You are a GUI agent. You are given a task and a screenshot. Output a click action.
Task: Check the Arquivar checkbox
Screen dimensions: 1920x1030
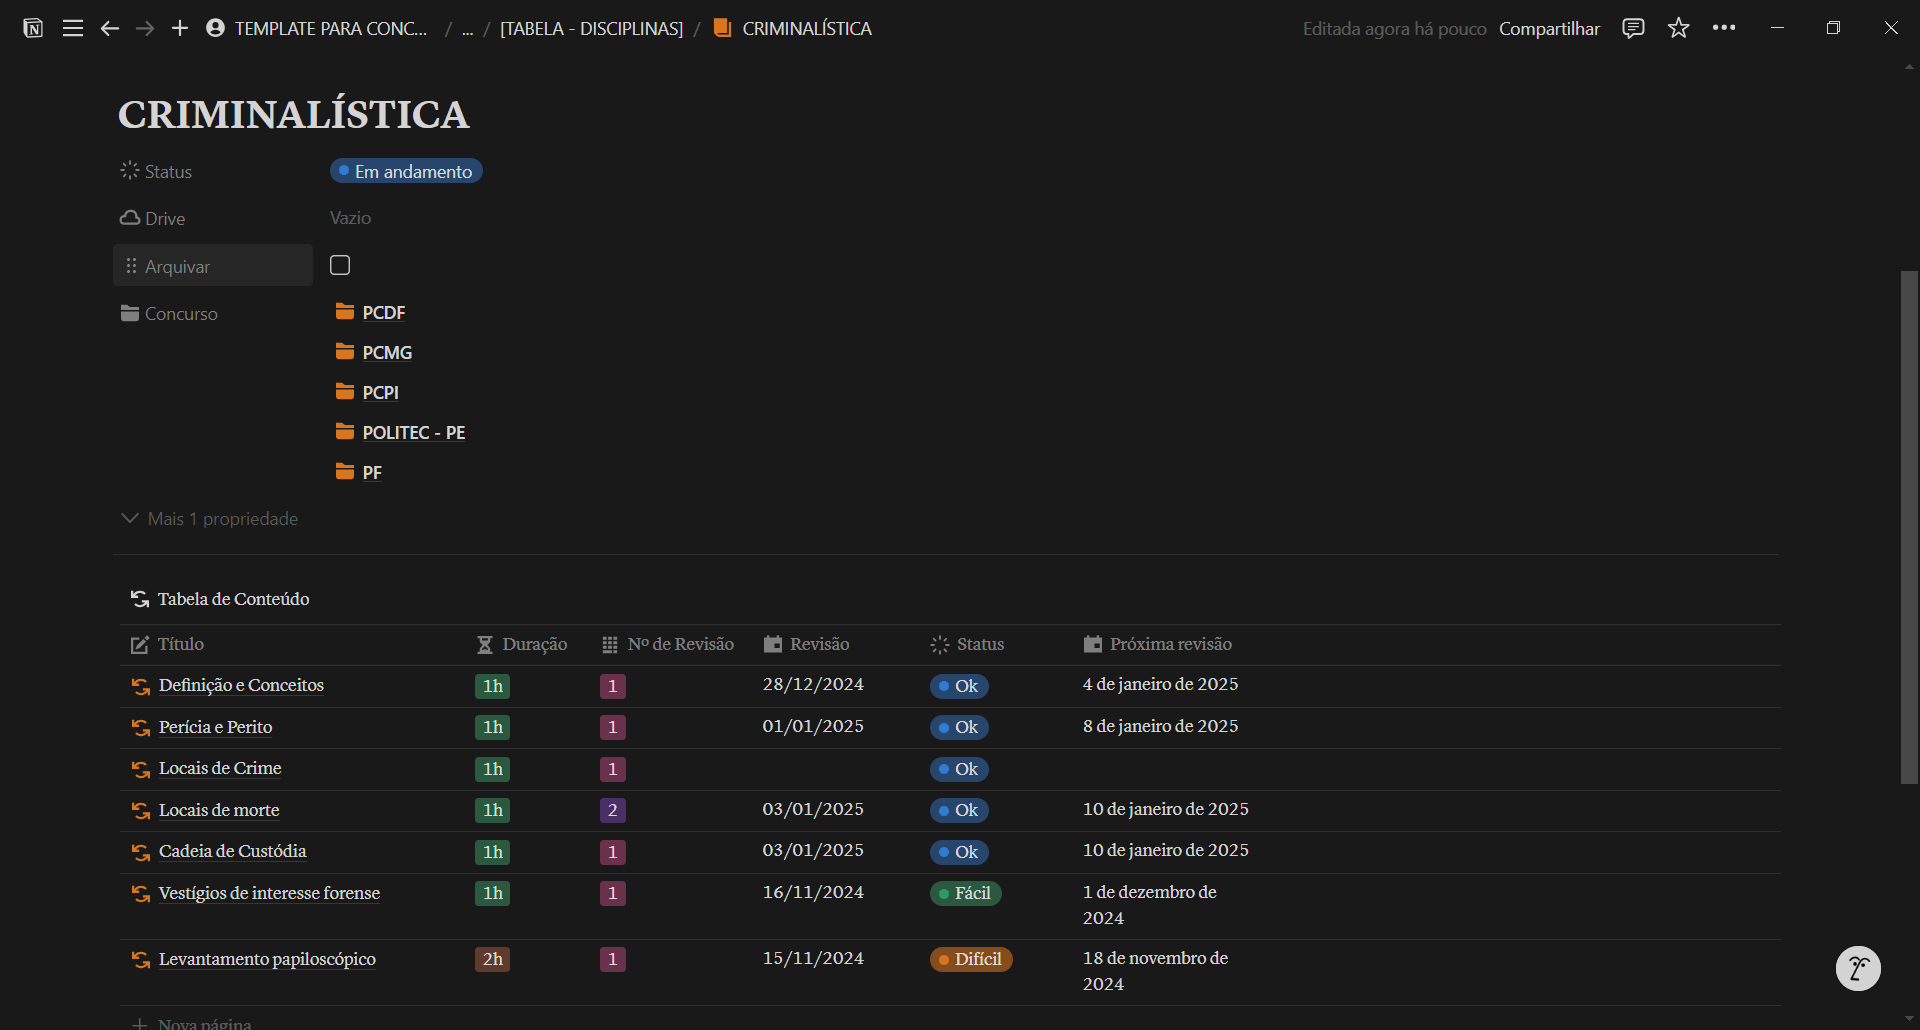click(x=340, y=265)
